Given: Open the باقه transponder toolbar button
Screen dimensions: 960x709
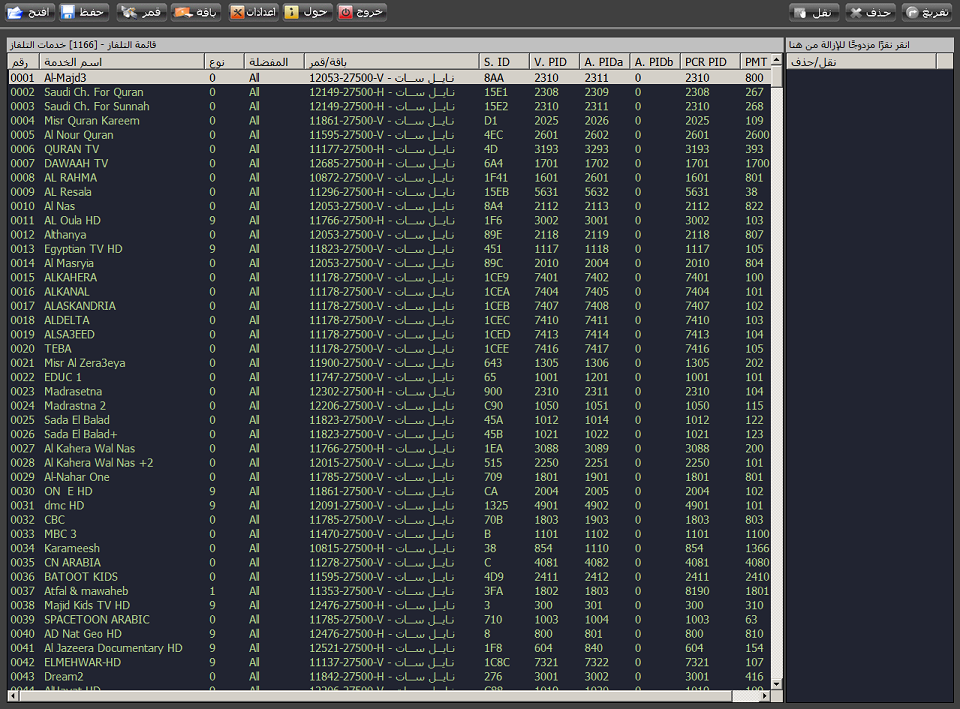Looking at the screenshot, I should pos(196,12).
